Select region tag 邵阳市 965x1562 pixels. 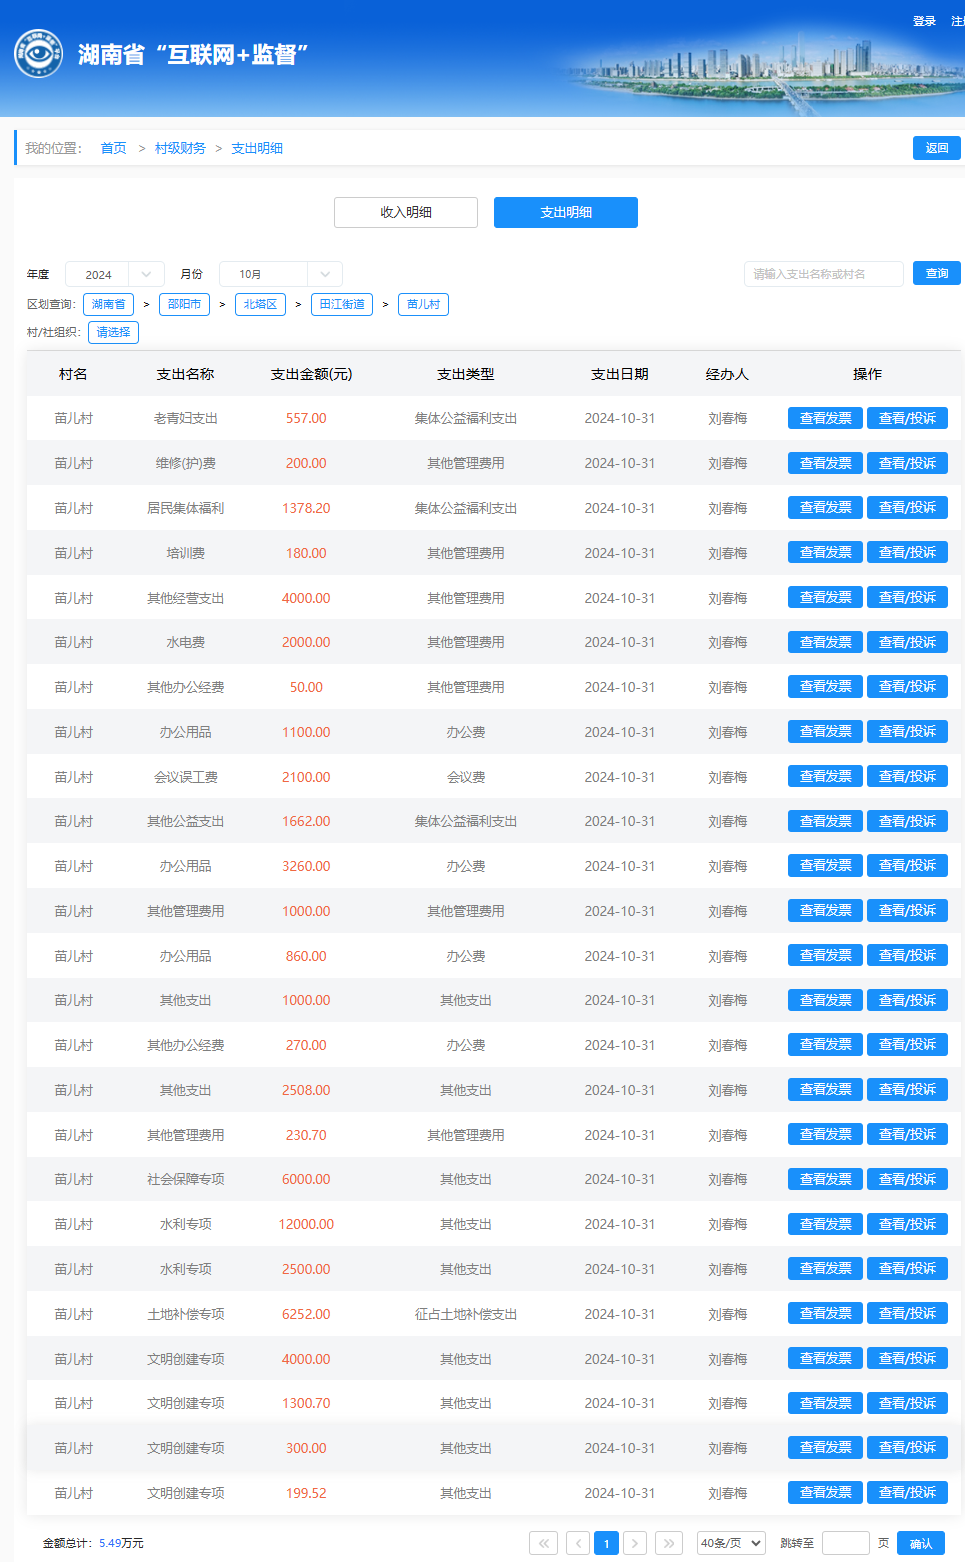pos(184,304)
